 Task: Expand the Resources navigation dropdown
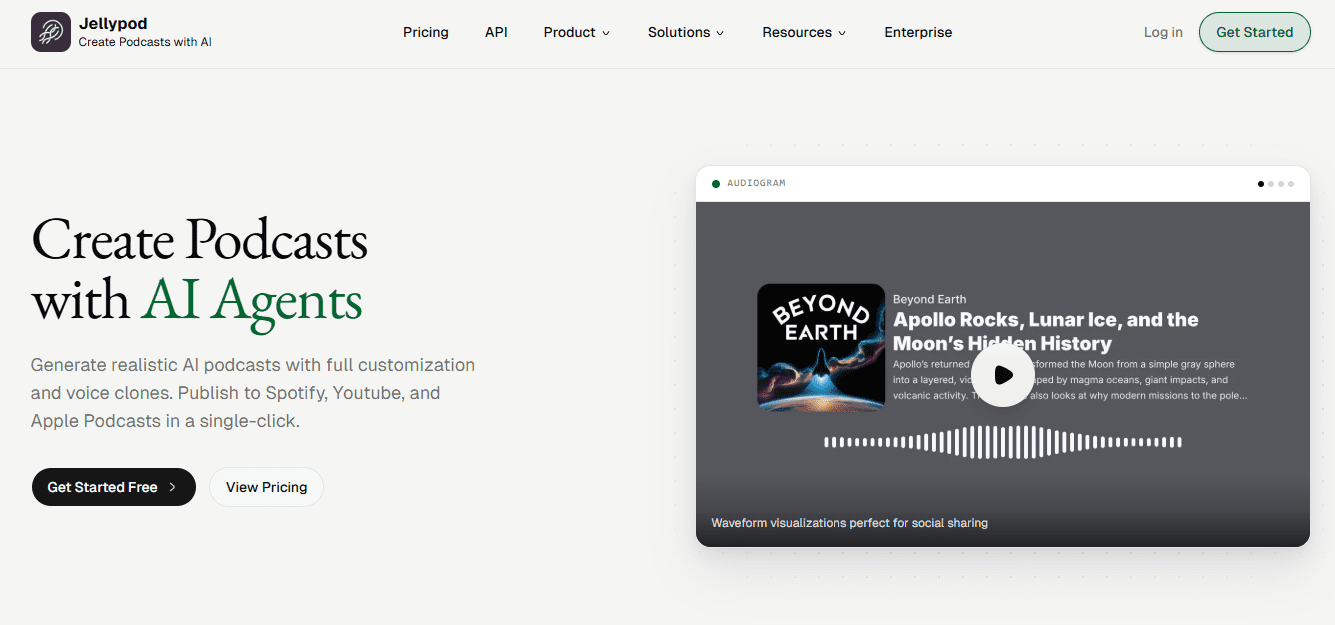pos(804,32)
